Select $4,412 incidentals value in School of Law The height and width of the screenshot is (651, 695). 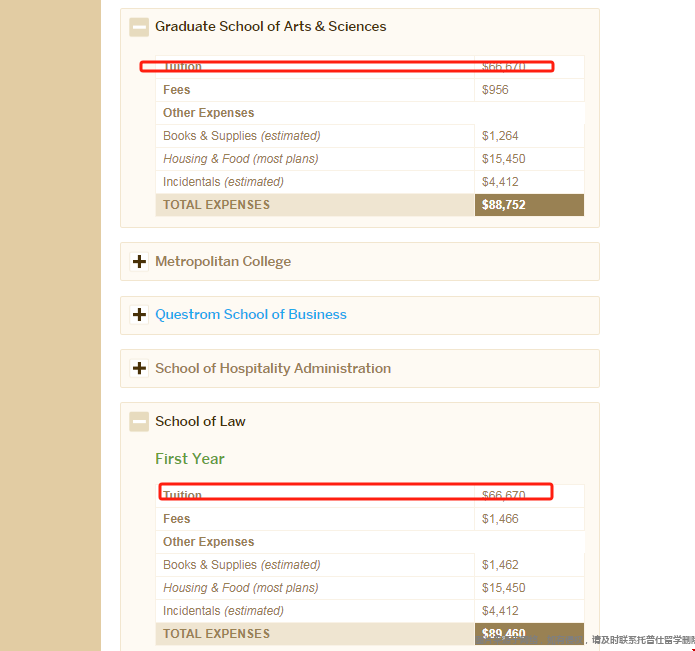(500, 611)
